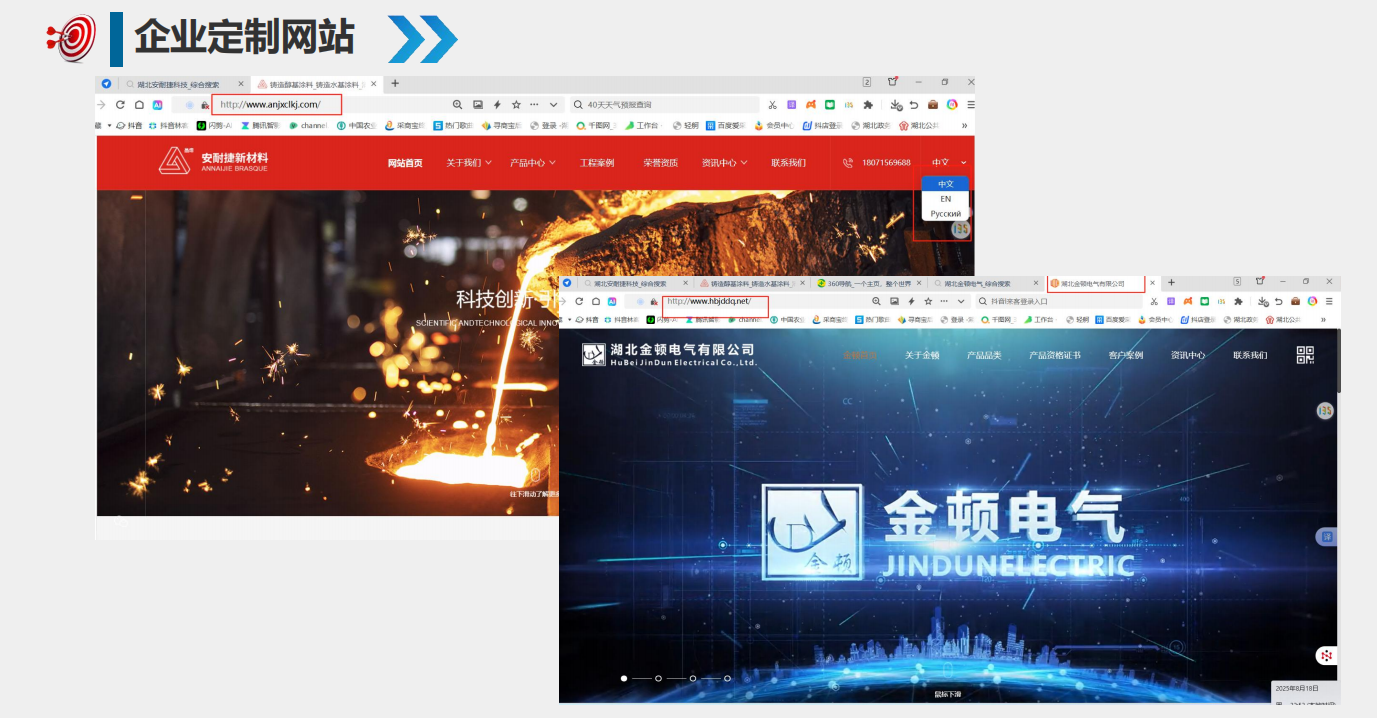Select 中文 in the open language menu

pos(945,184)
